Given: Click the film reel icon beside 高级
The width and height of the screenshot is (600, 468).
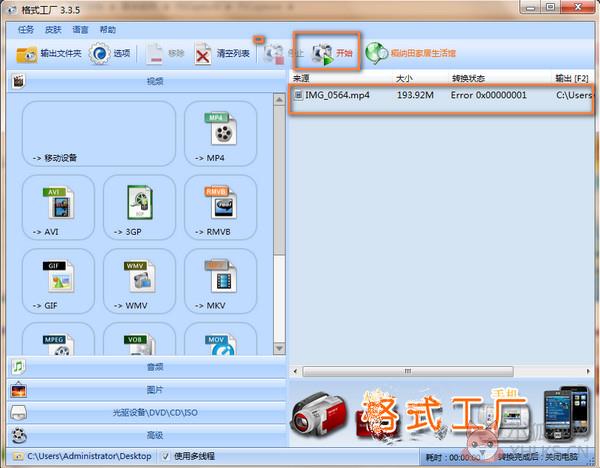Looking at the screenshot, I should point(19,435).
